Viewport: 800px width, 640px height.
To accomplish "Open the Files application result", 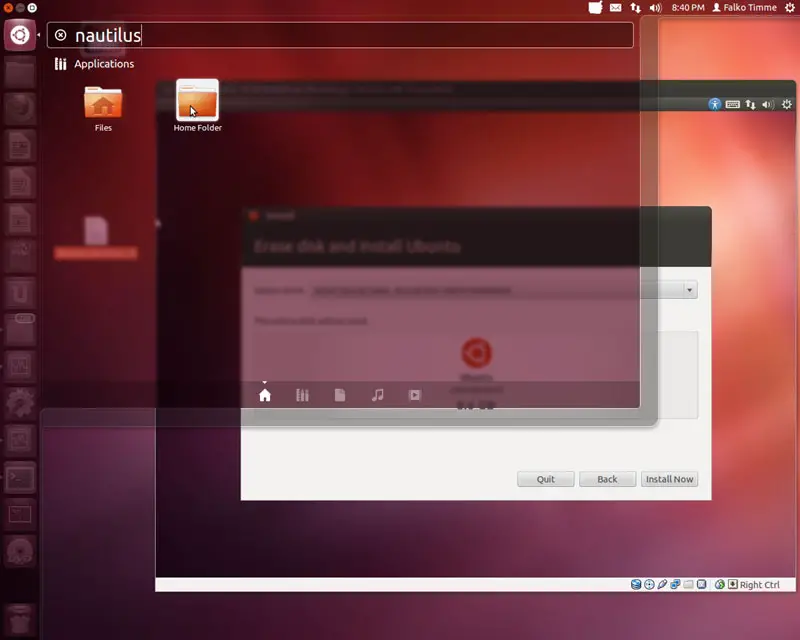I will 103,109.
